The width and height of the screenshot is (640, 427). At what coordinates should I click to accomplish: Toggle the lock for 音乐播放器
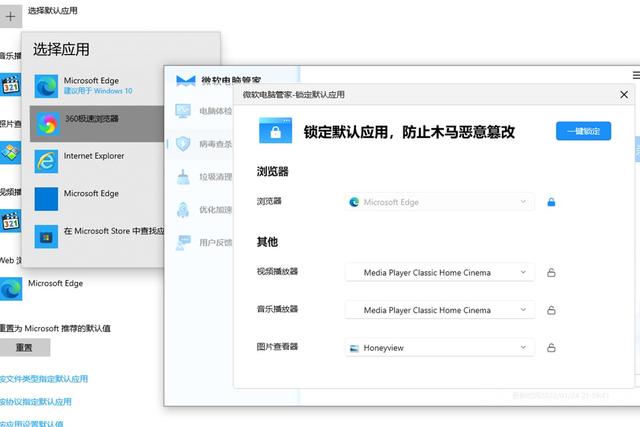tap(551, 310)
